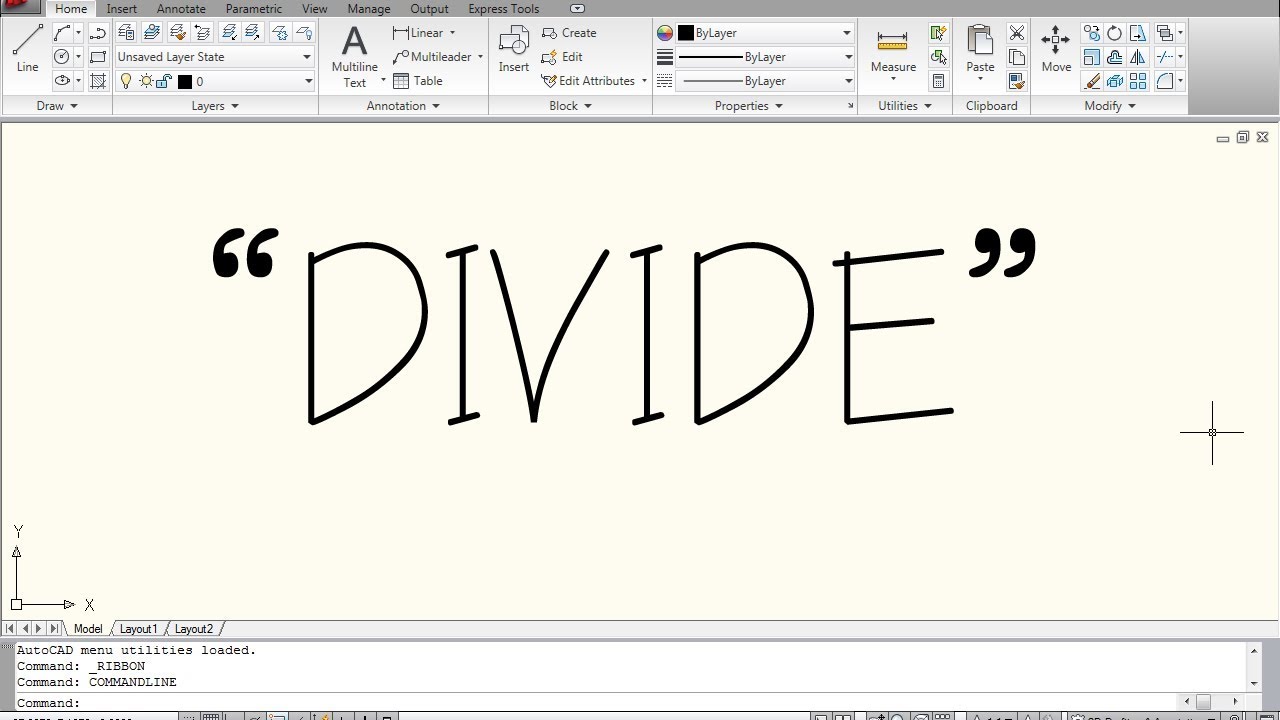Click the Multiline Text tool
This screenshot has height=720, width=1280.
355,55
